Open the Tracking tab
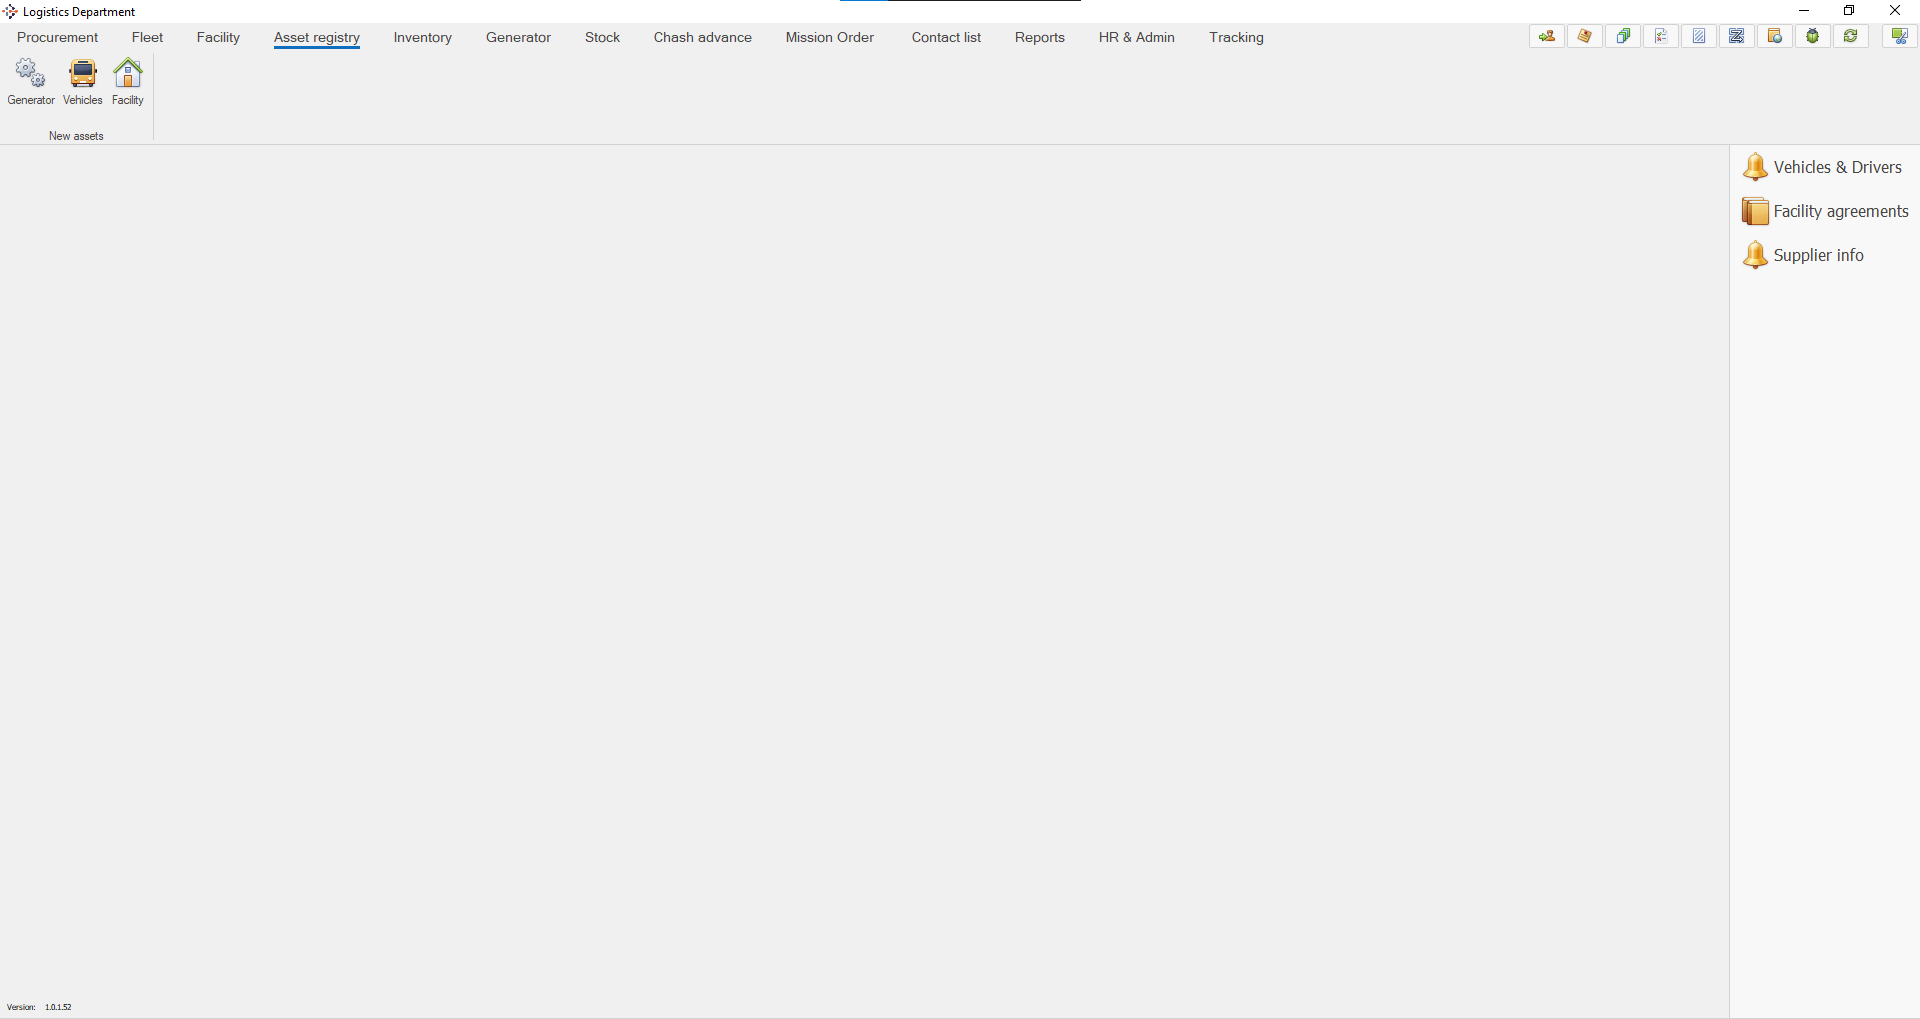The height and width of the screenshot is (1019, 1920). click(x=1236, y=37)
